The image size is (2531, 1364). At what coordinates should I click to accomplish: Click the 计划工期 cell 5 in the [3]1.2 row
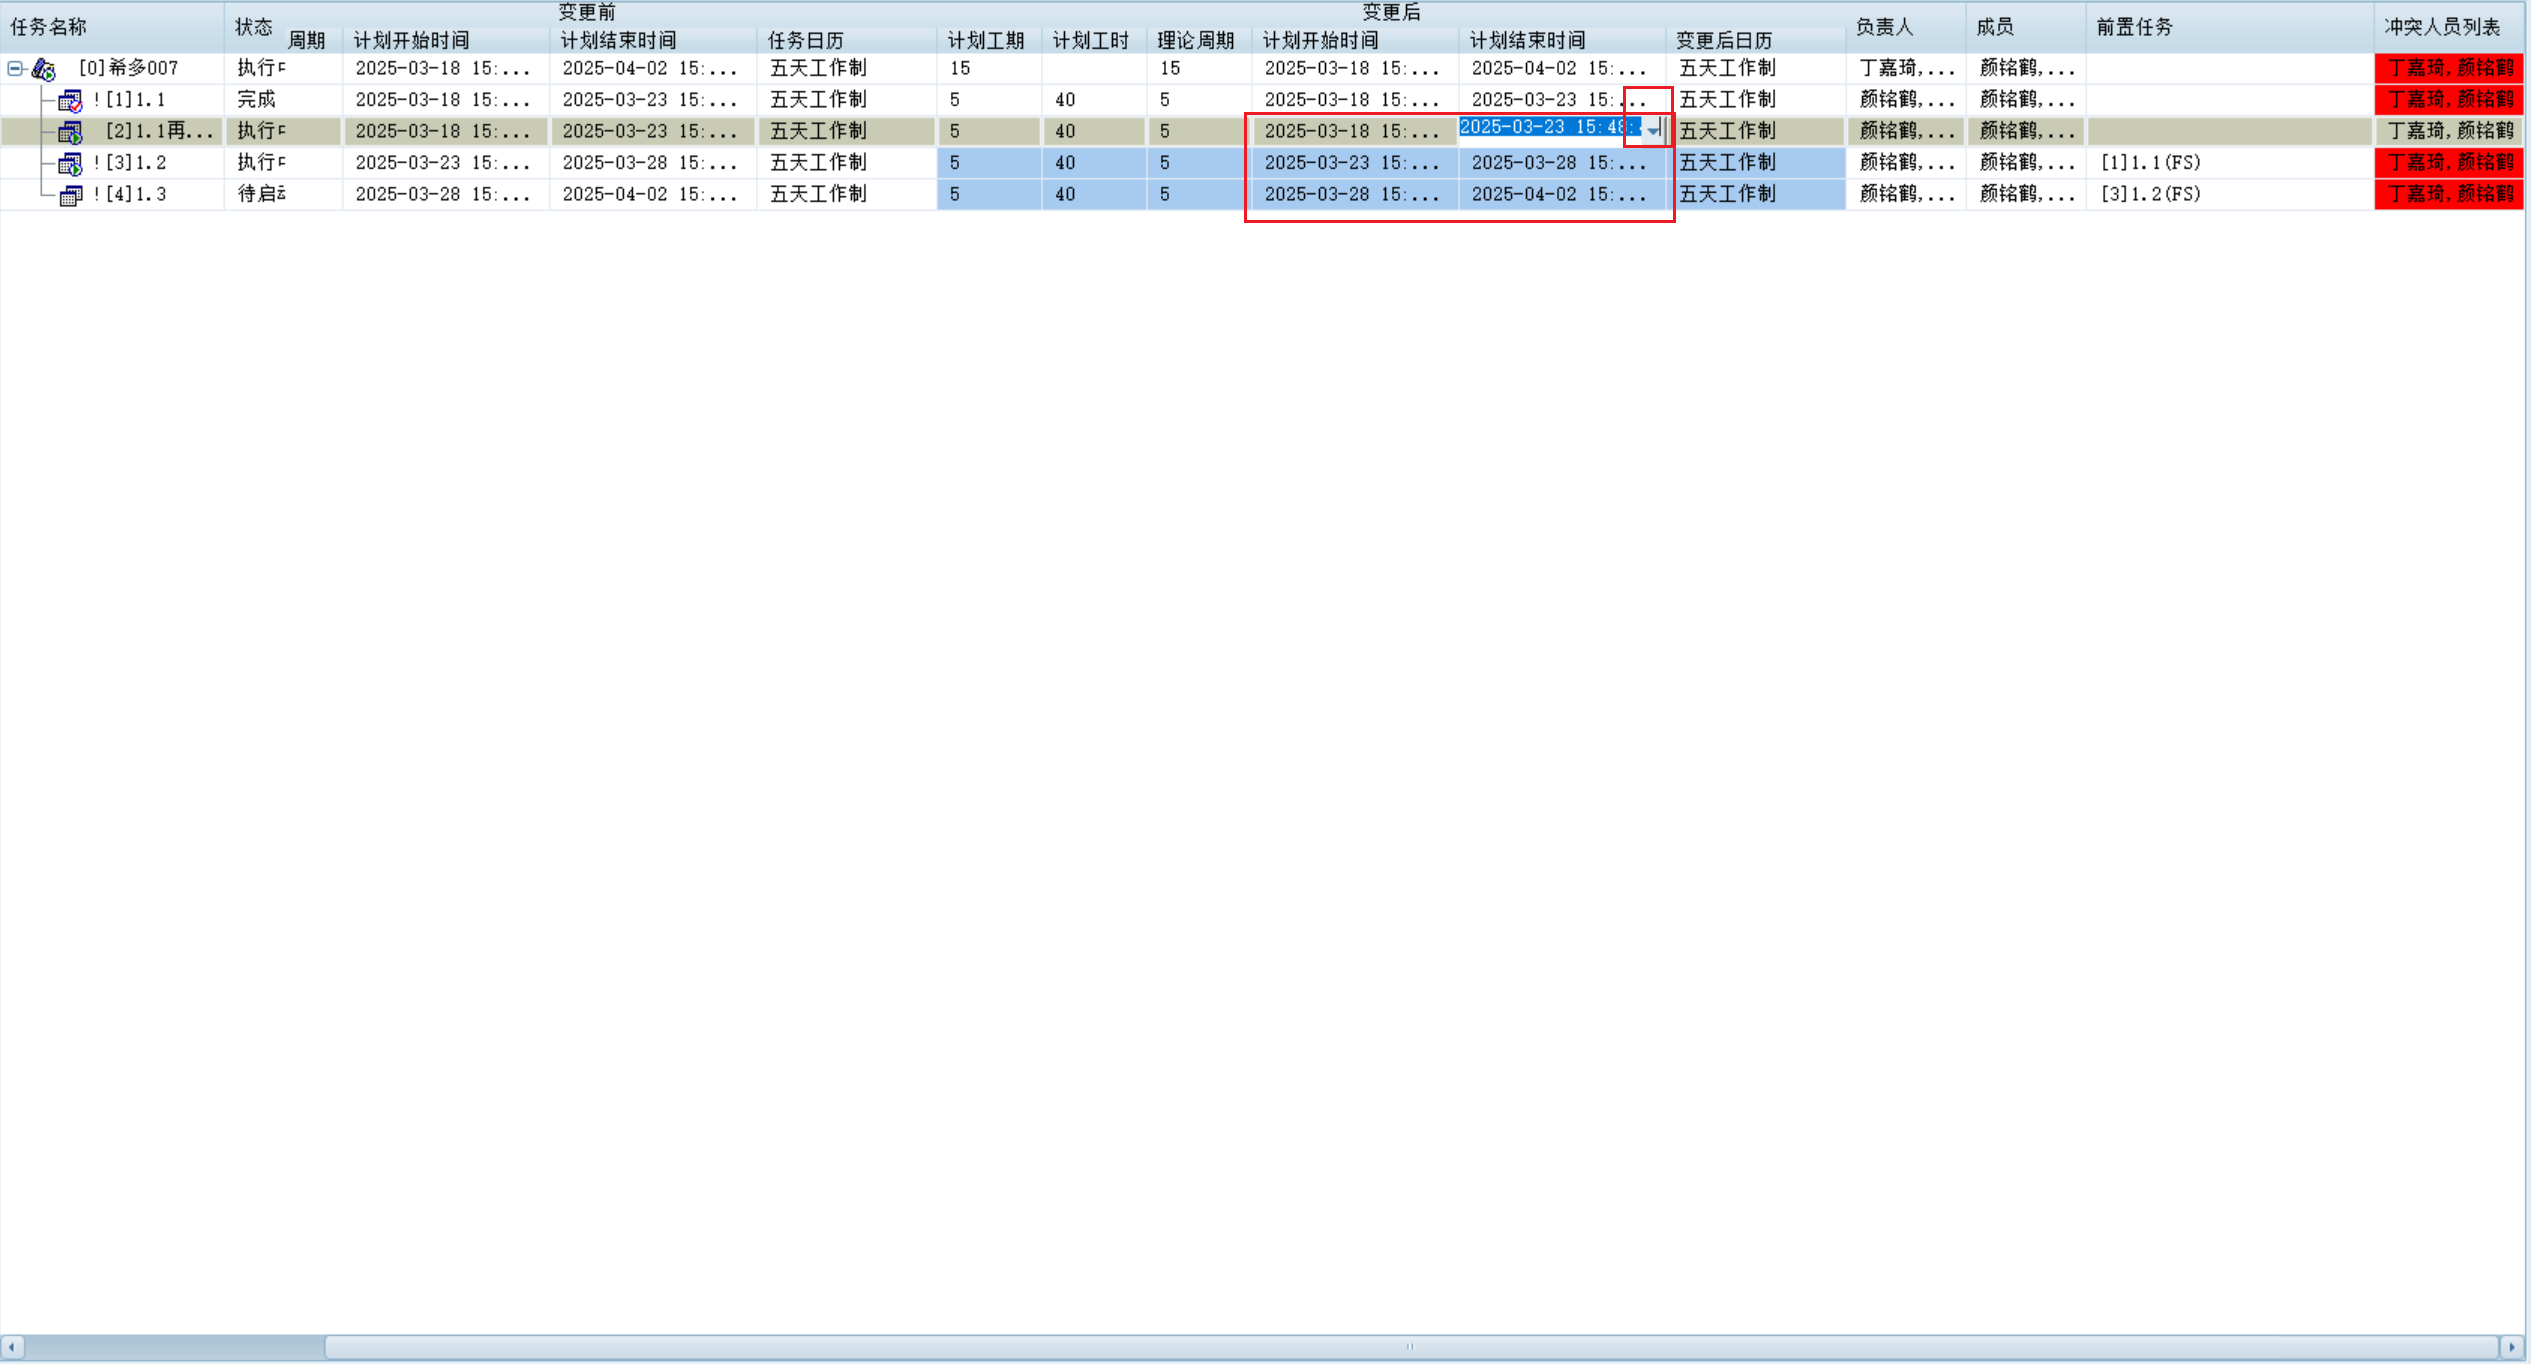point(989,163)
